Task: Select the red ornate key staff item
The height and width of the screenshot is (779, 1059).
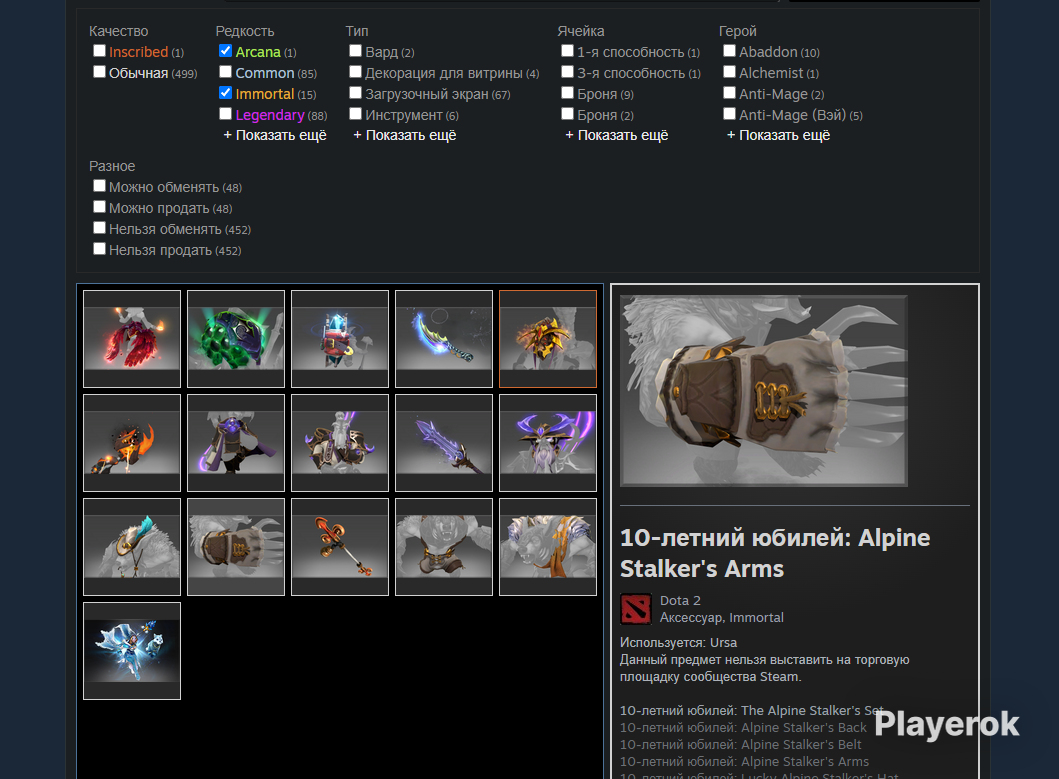Action: point(340,547)
